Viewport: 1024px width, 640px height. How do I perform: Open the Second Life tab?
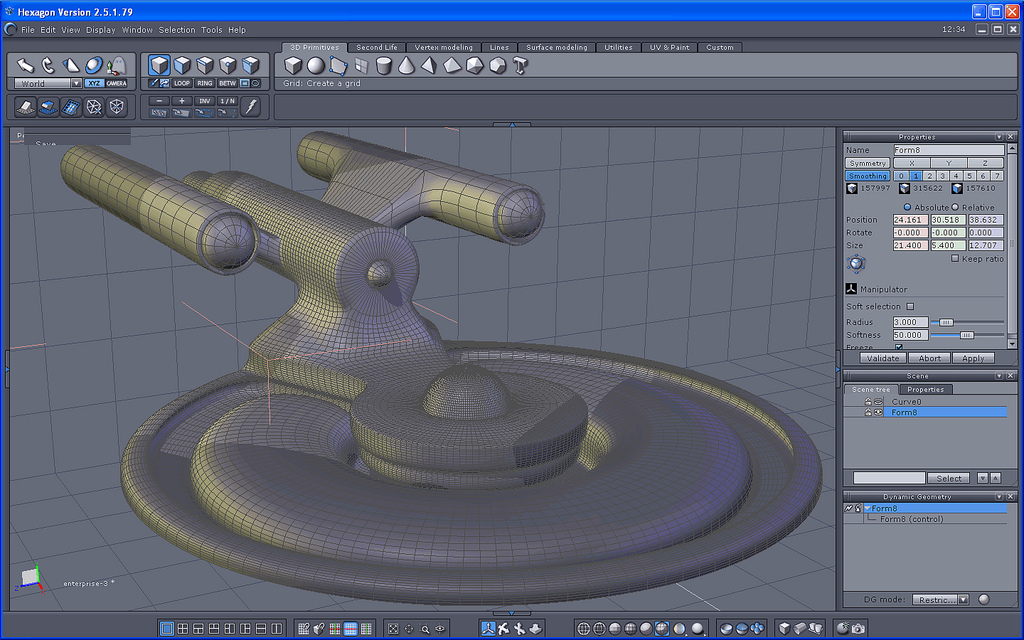(x=376, y=47)
